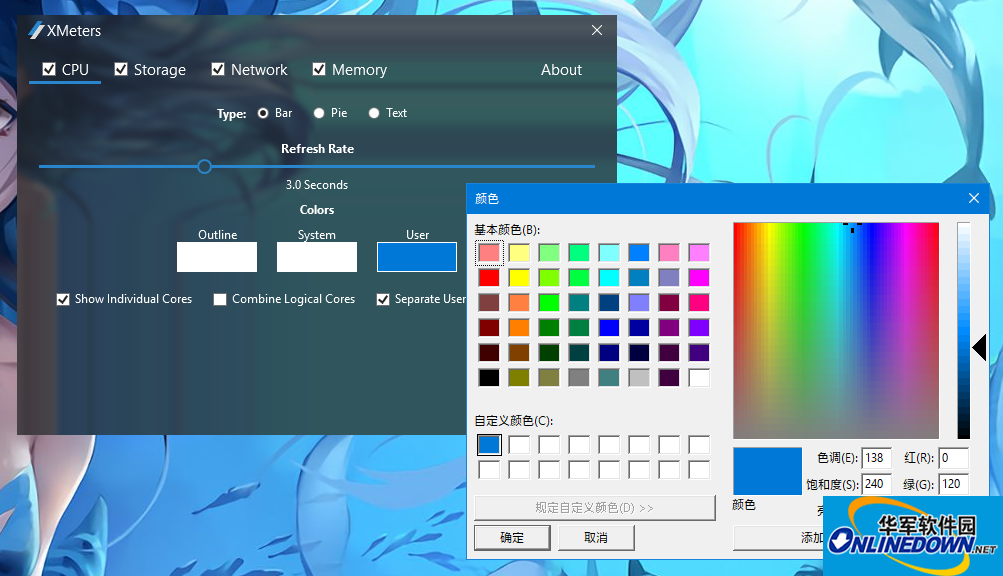Pick the pure green basic color swatch

click(x=549, y=303)
